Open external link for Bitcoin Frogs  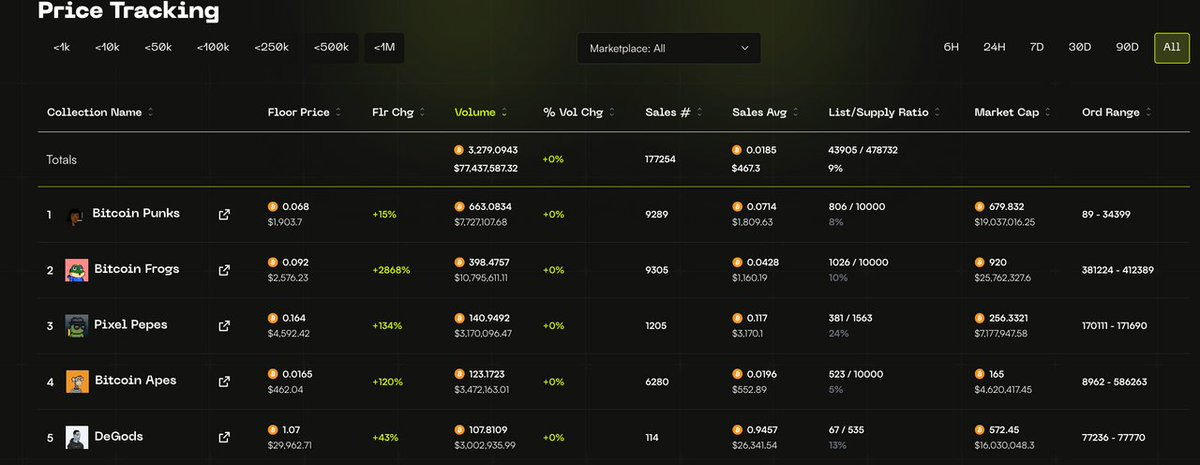[x=224, y=270]
